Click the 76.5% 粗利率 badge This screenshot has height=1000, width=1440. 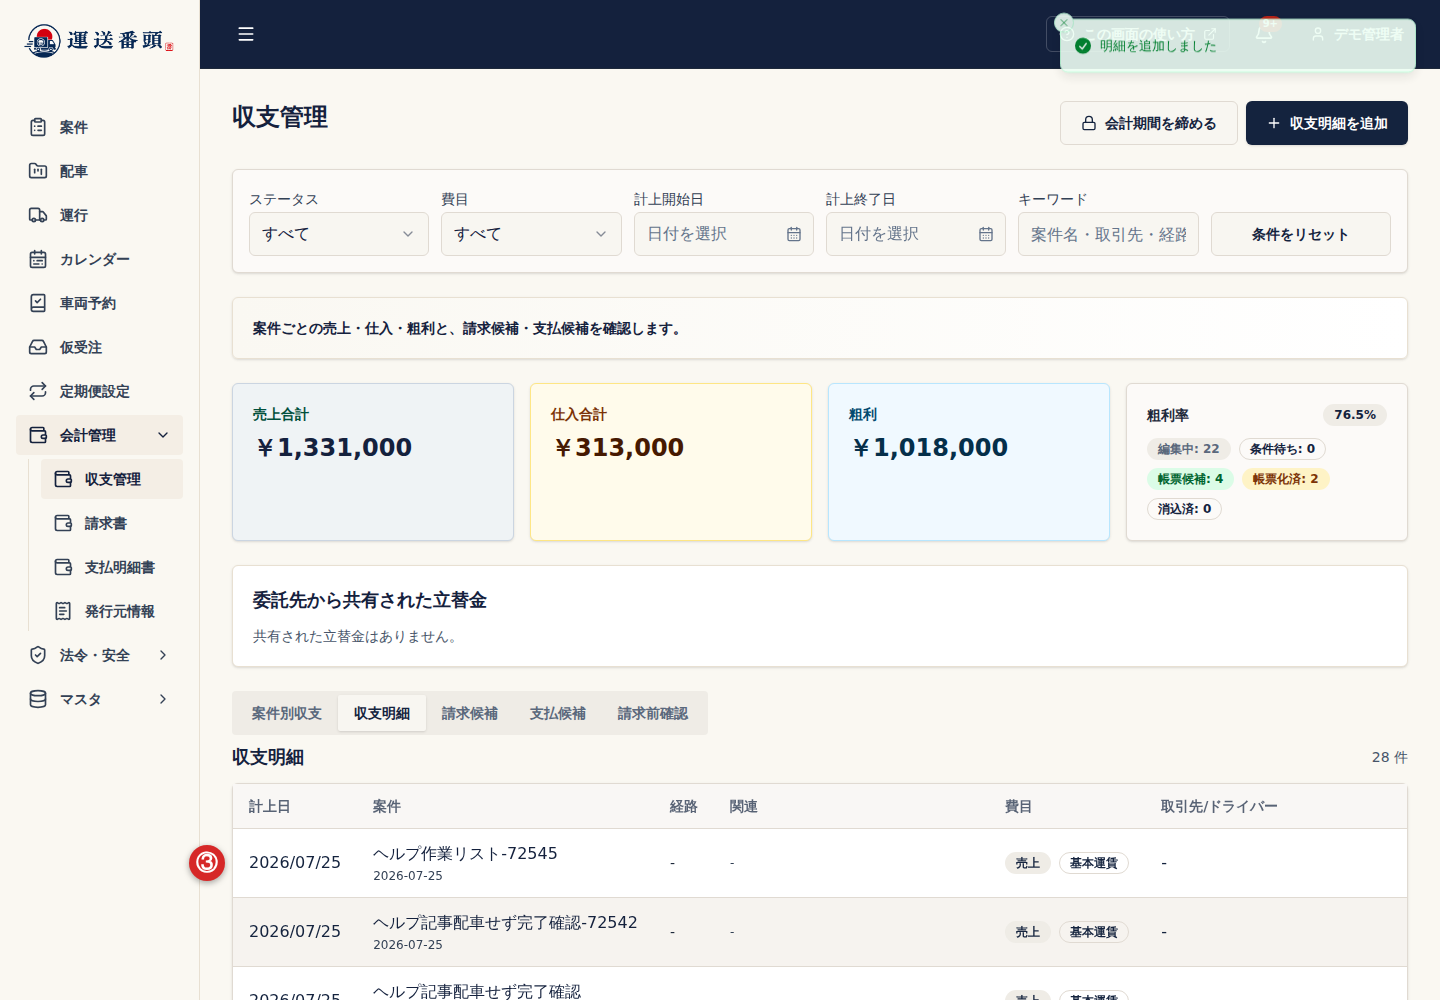tap(1355, 415)
